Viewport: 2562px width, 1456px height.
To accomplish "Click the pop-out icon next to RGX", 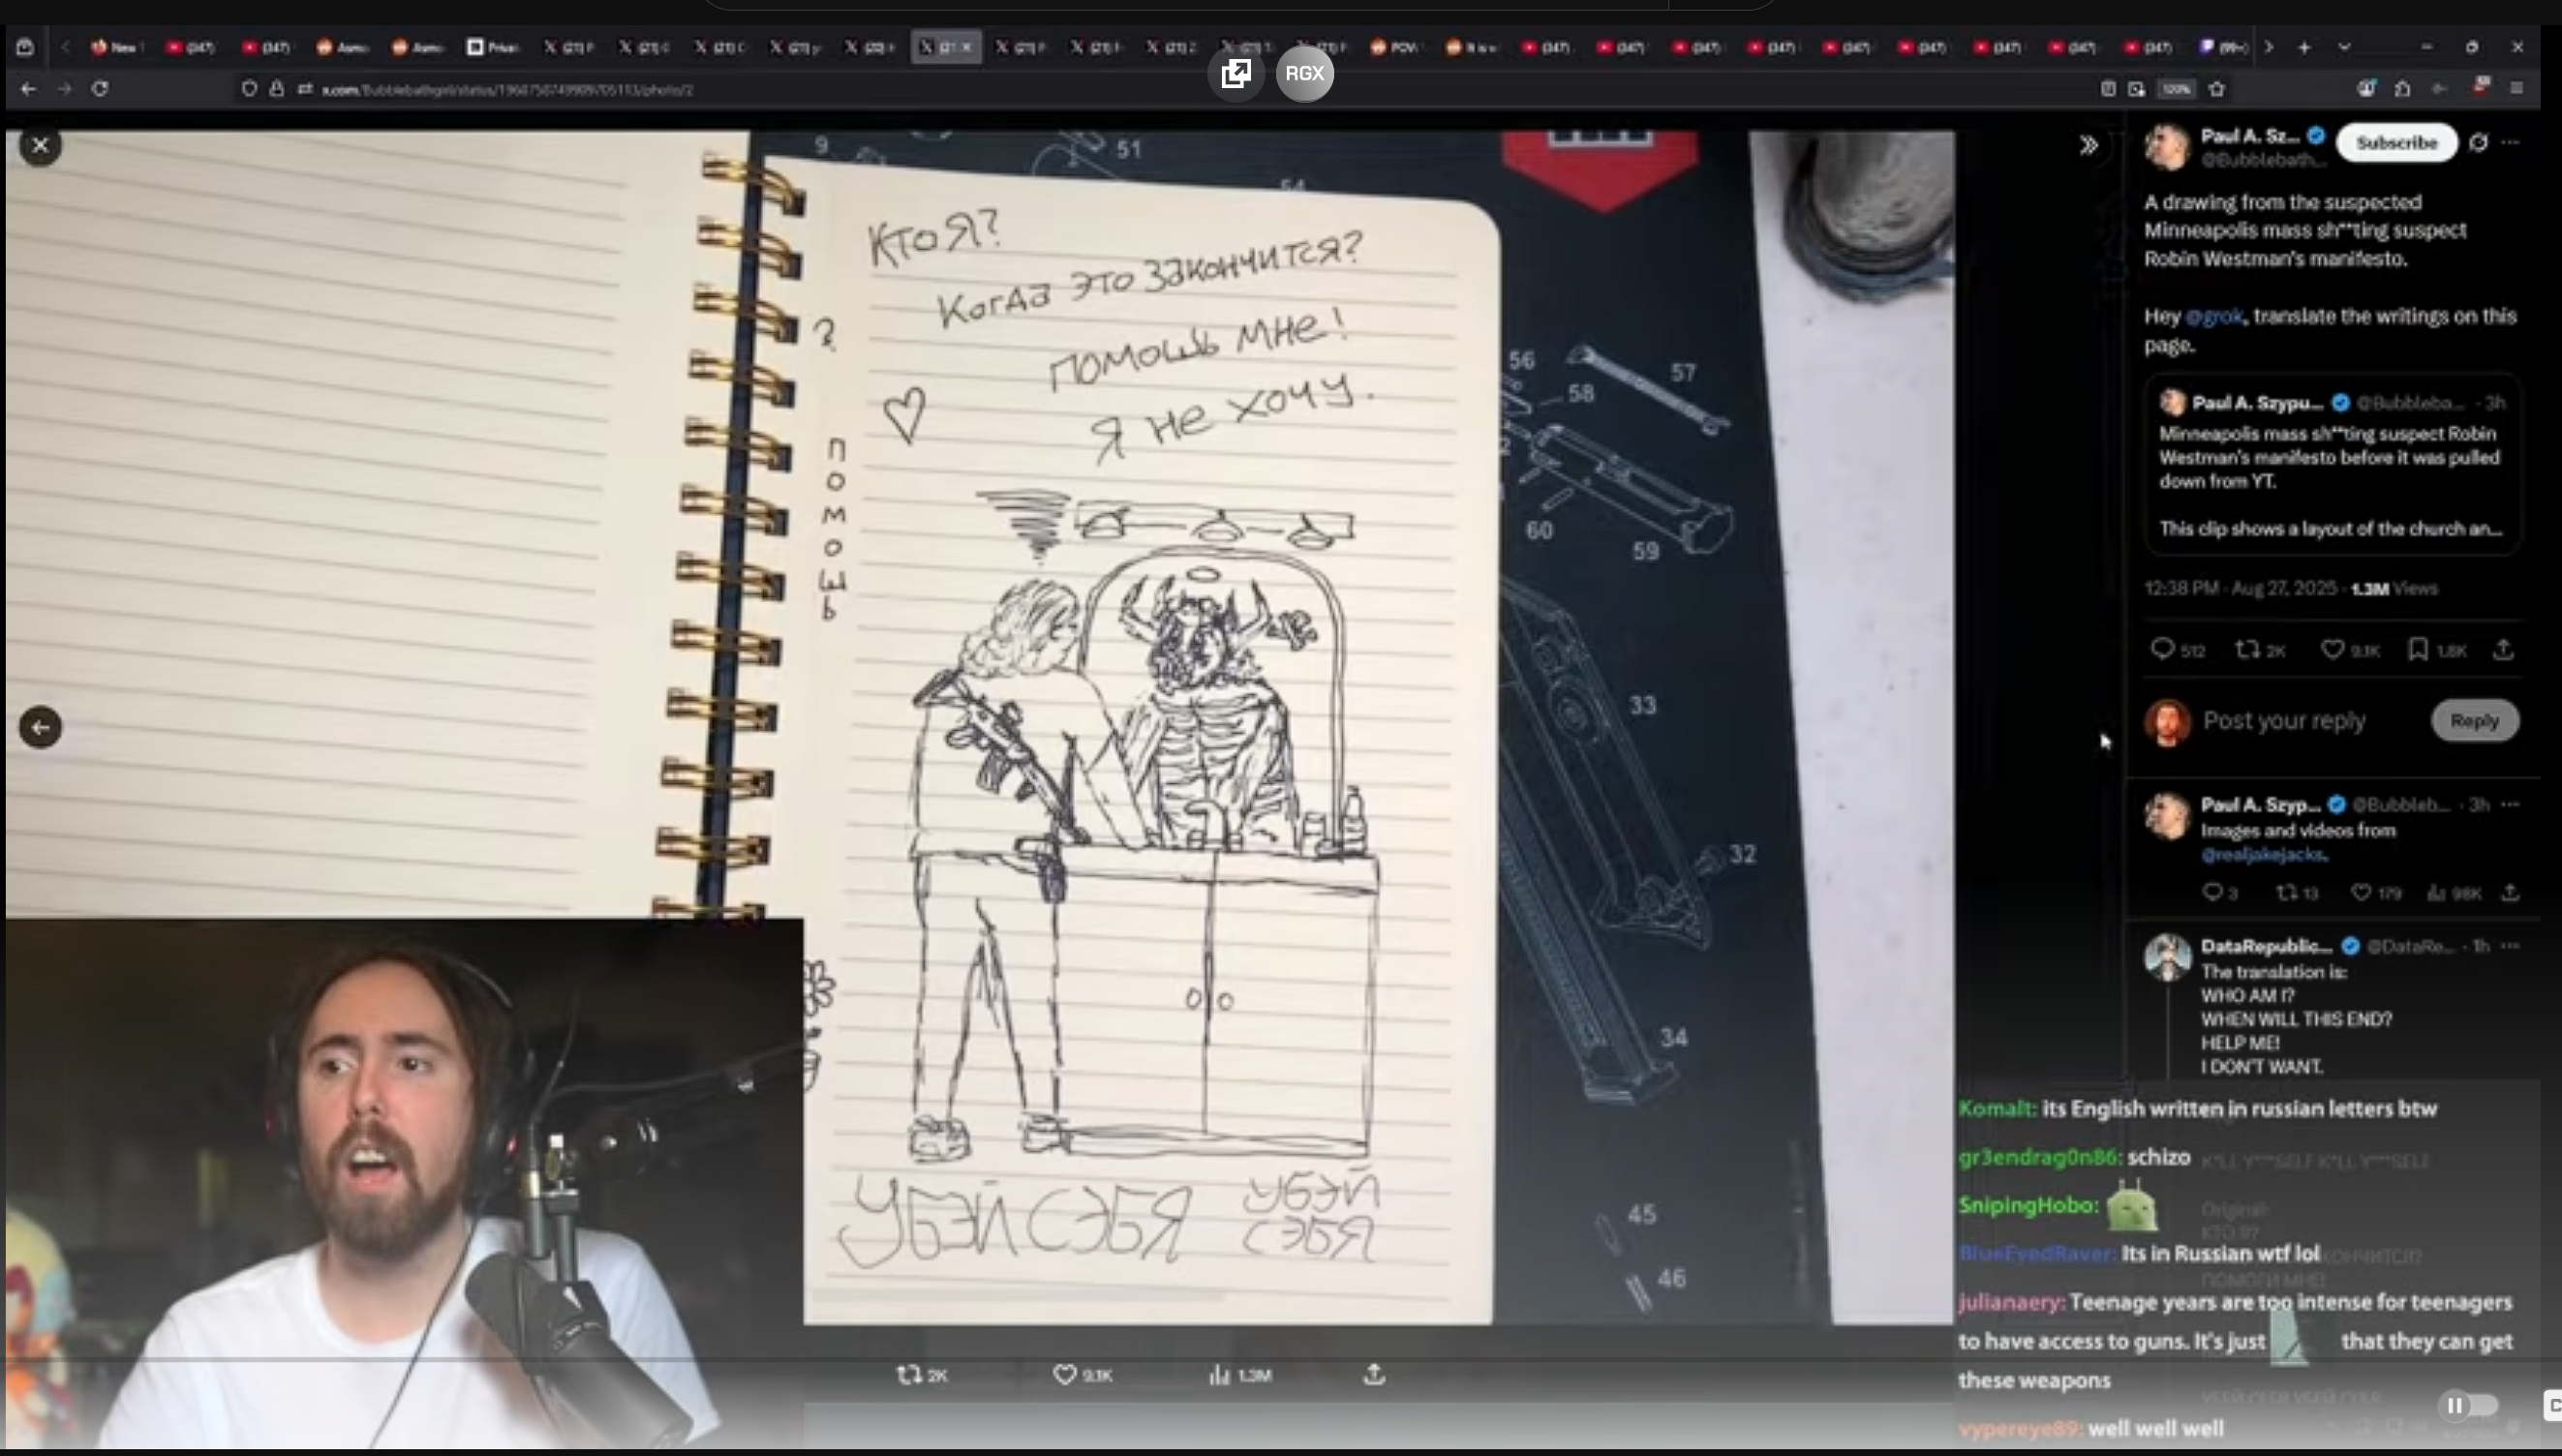I will pos(1236,73).
